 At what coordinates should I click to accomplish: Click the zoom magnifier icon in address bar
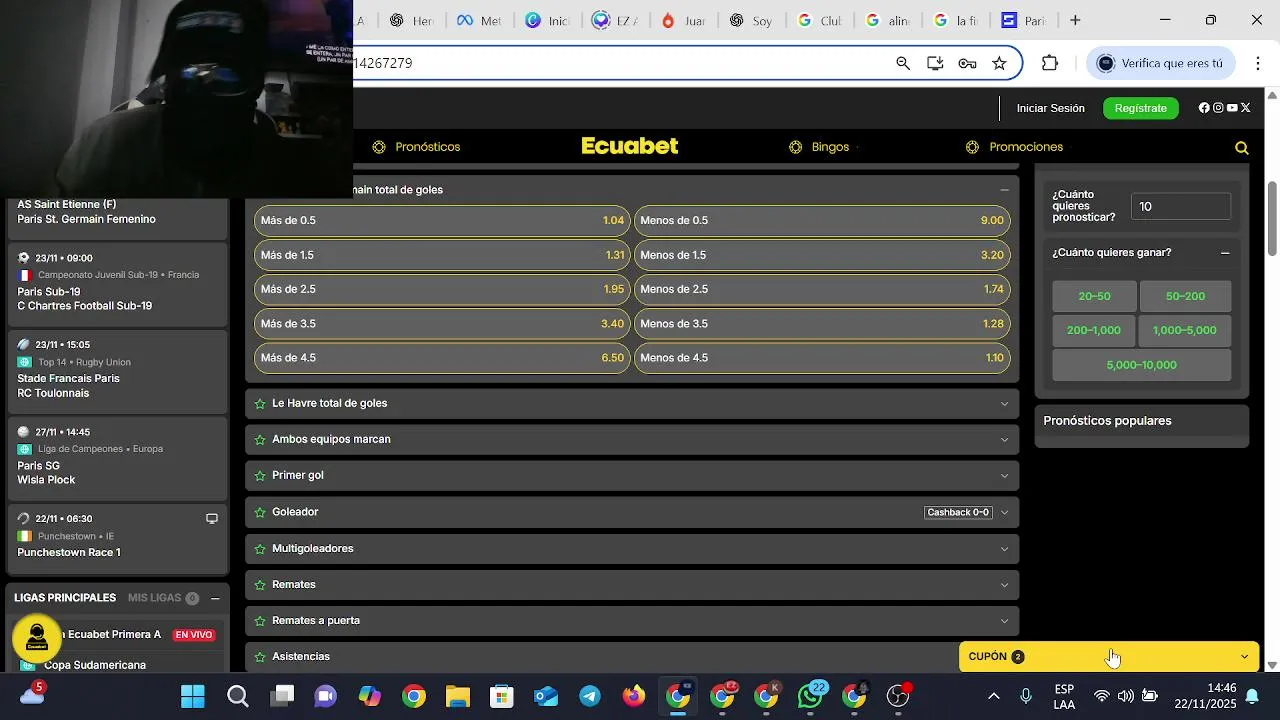pos(903,63)
